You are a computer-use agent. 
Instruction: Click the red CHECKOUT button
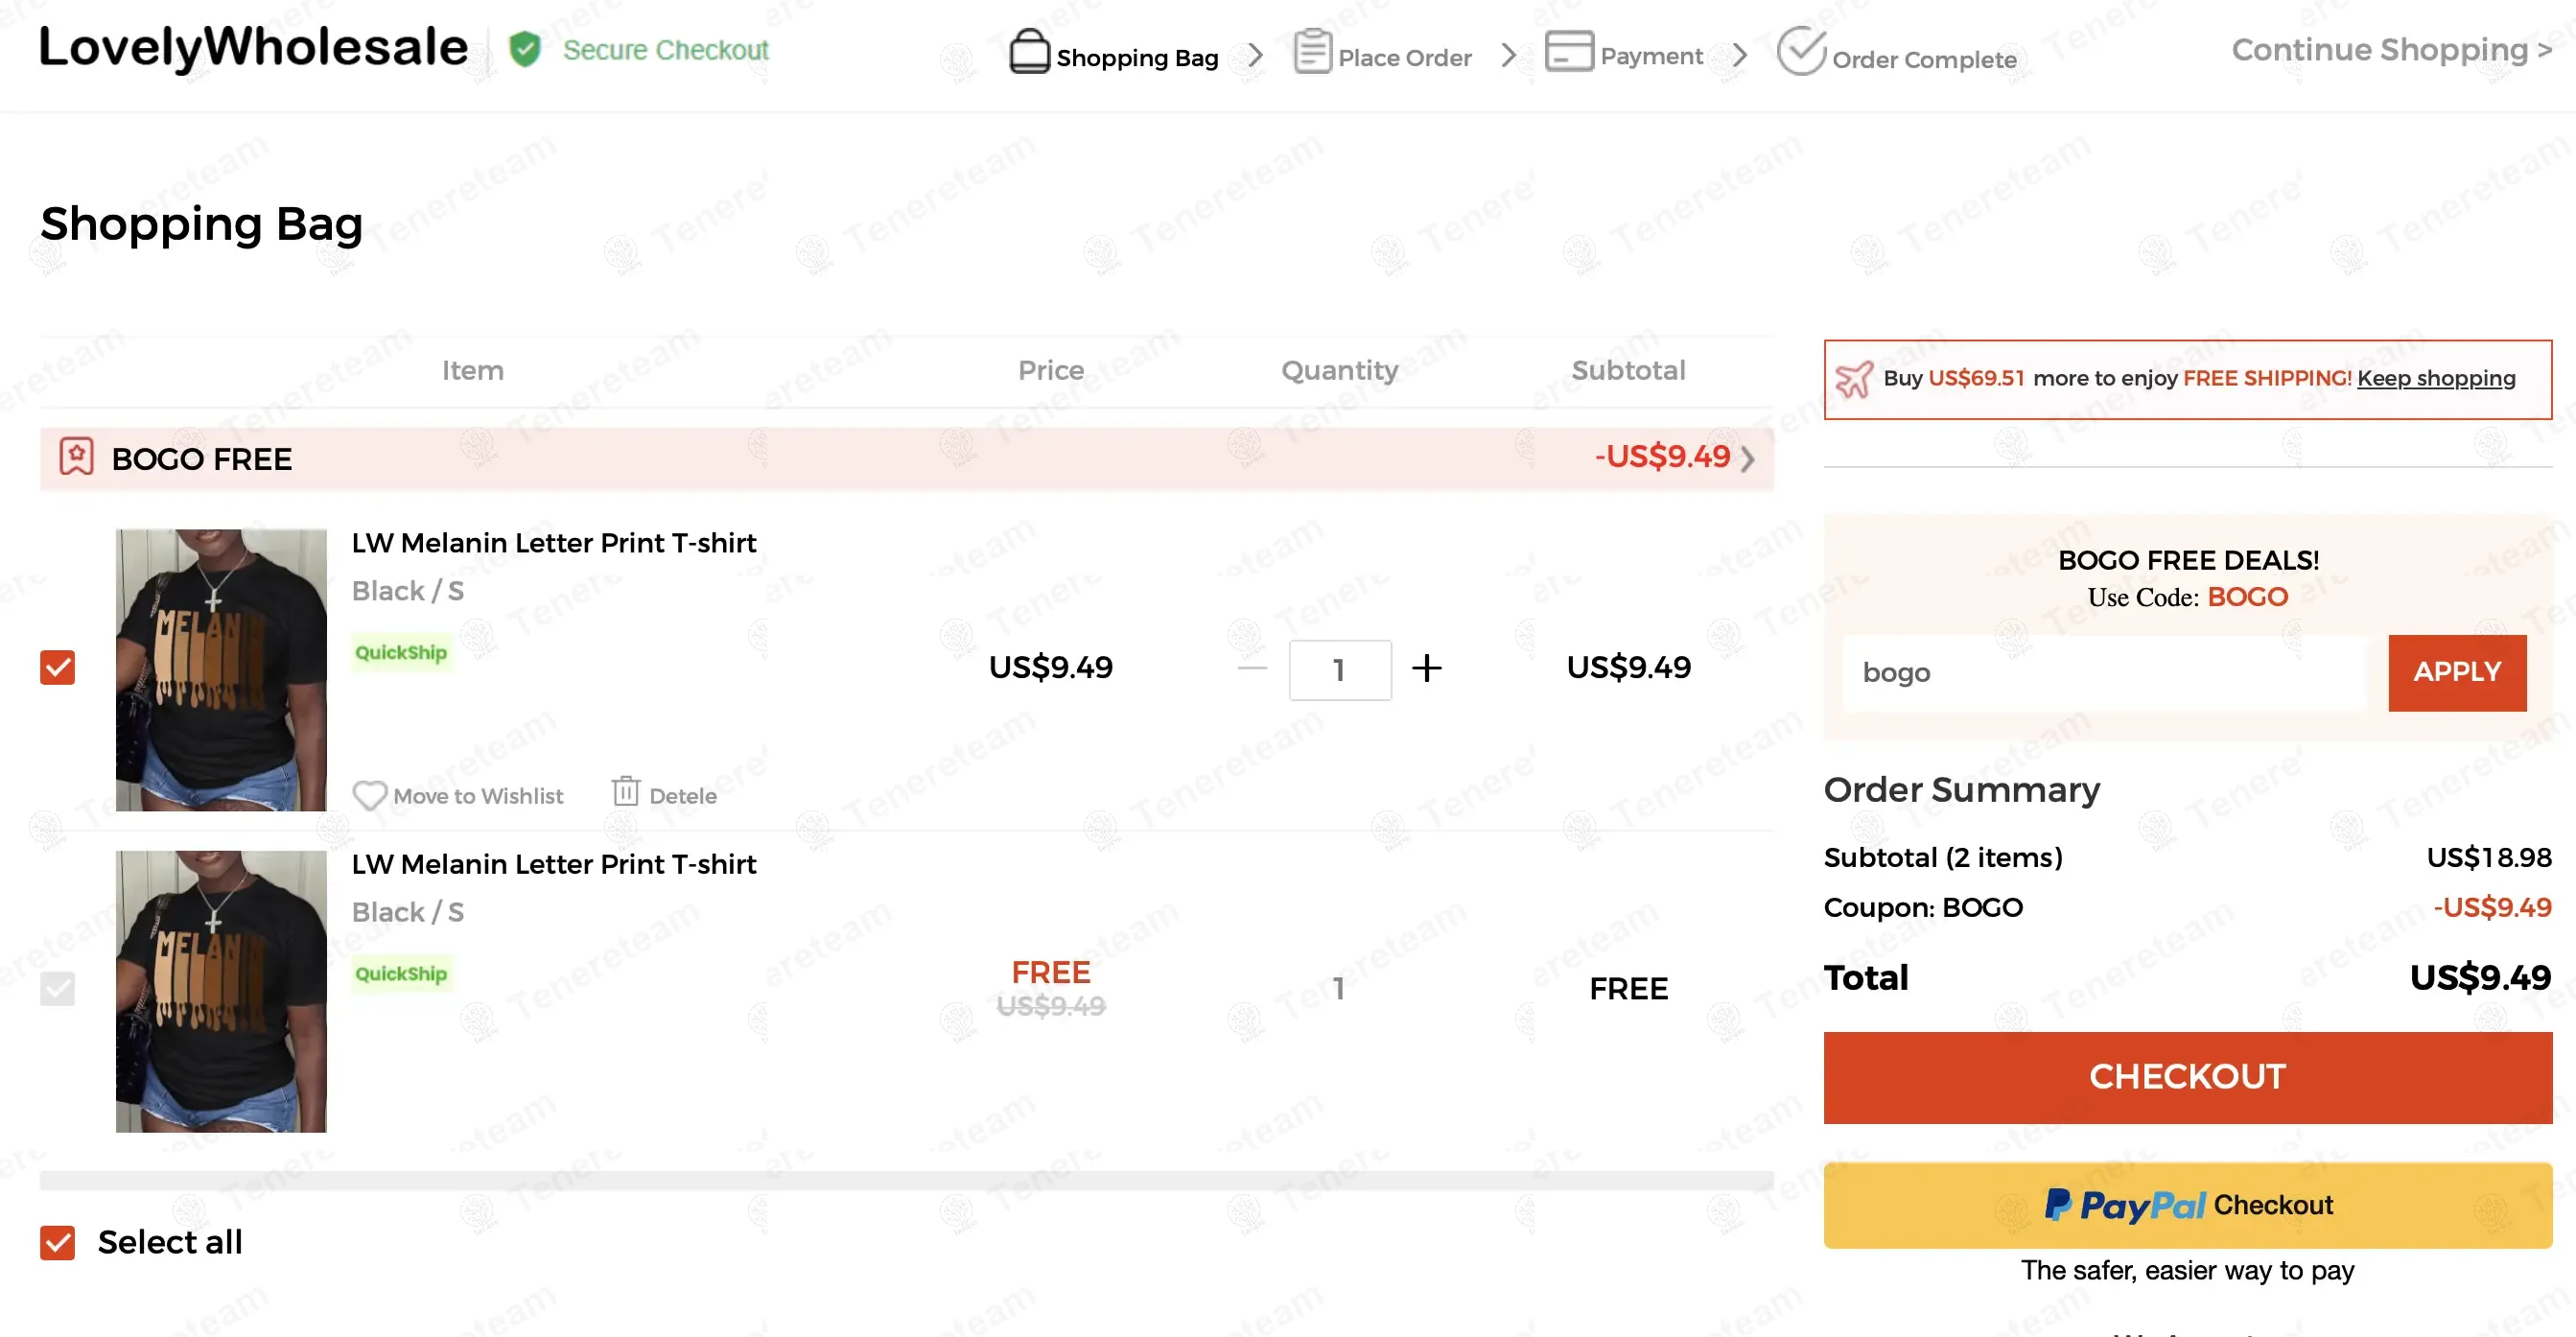pos(2187,1077)
